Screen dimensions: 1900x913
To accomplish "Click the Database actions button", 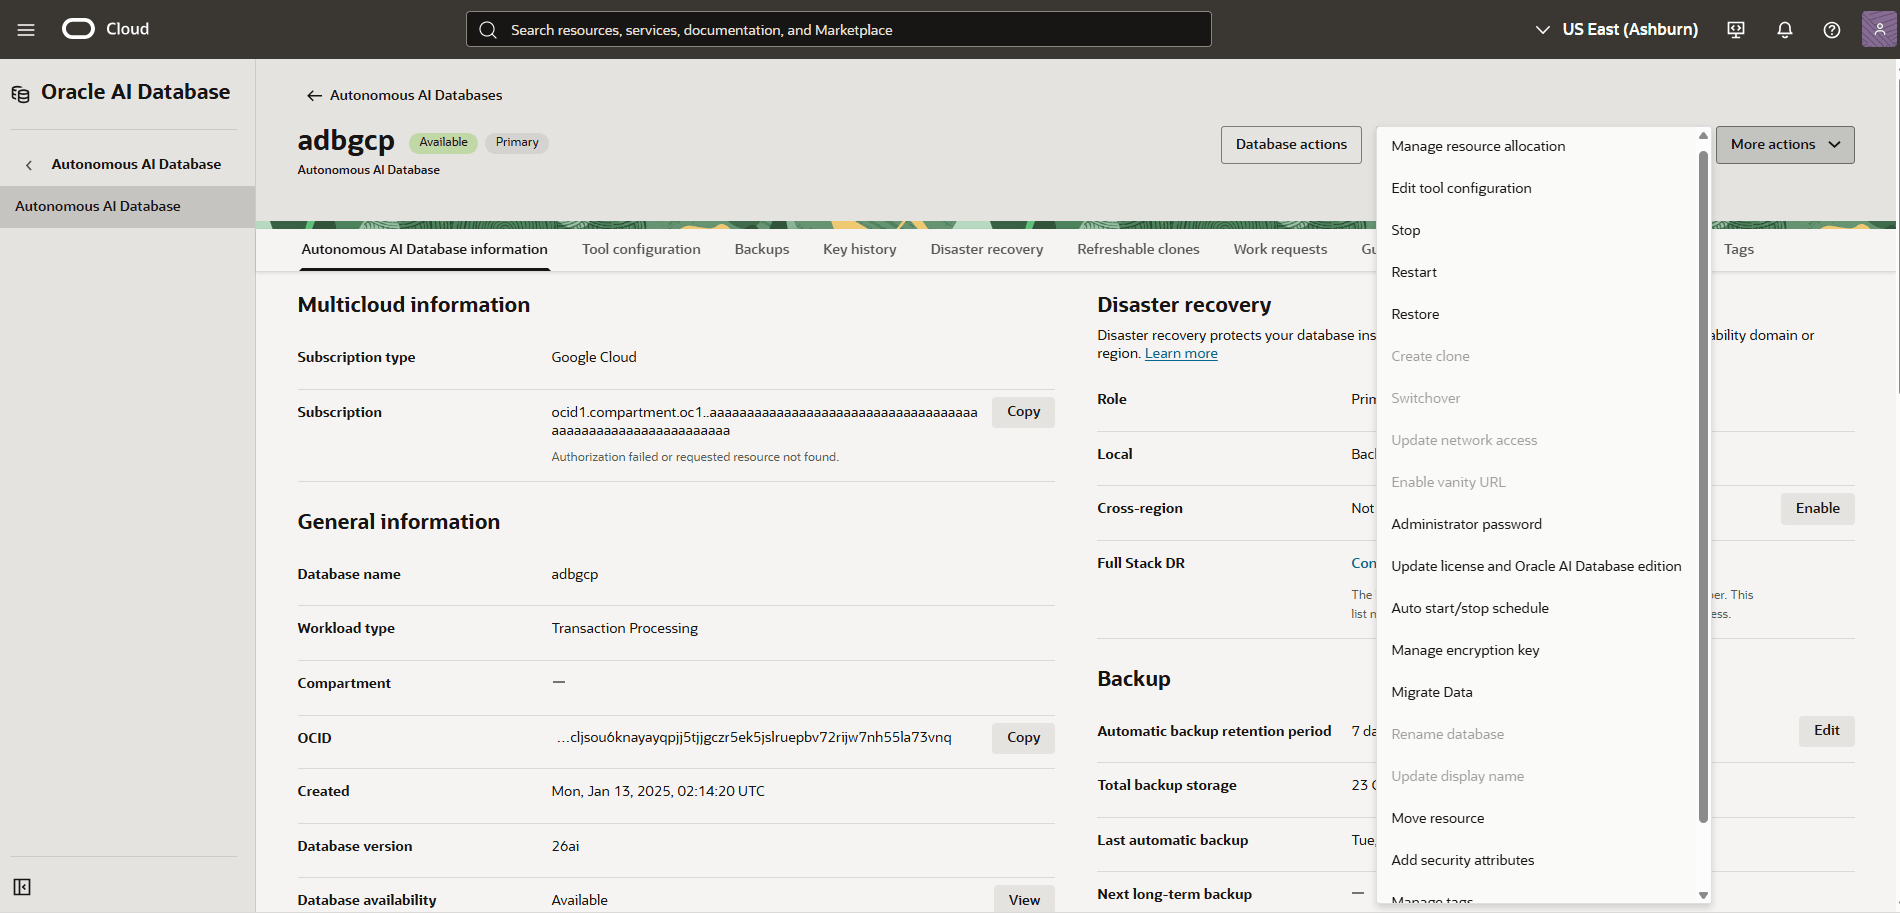I will (x=1291, y=144).
